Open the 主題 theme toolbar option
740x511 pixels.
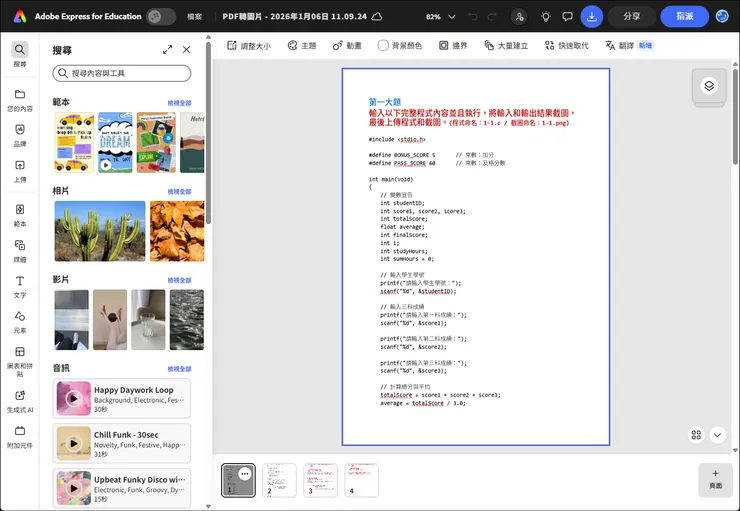click(302, 46)
